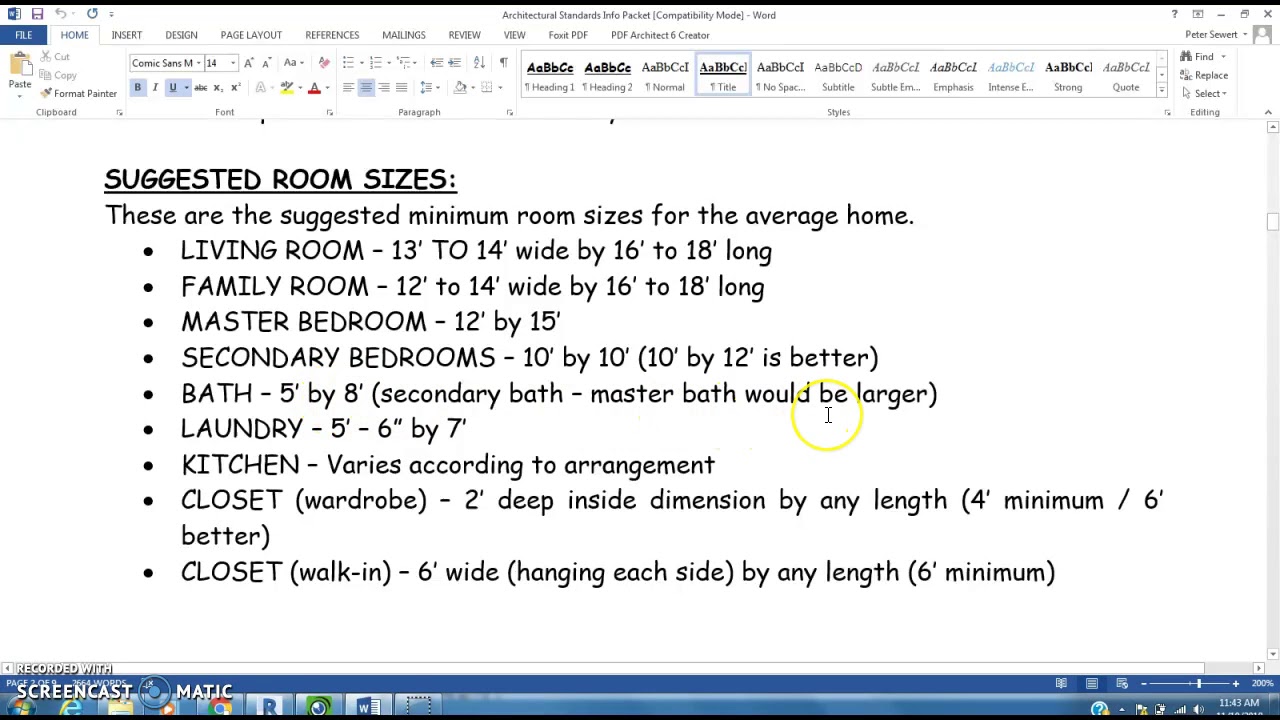Screen dimensions: 1280x720
Task: Switch to the REFERENCES tab
Action: (x=332, y=35)
